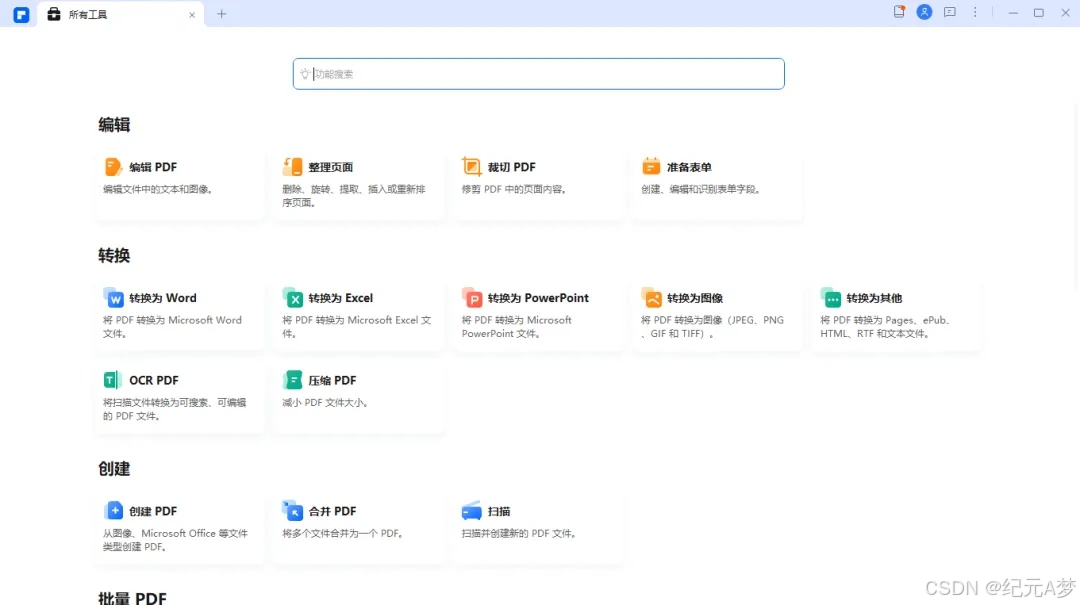Maximize the application window
This screenshot has width=1080, height=605.
pos(1039,12)
